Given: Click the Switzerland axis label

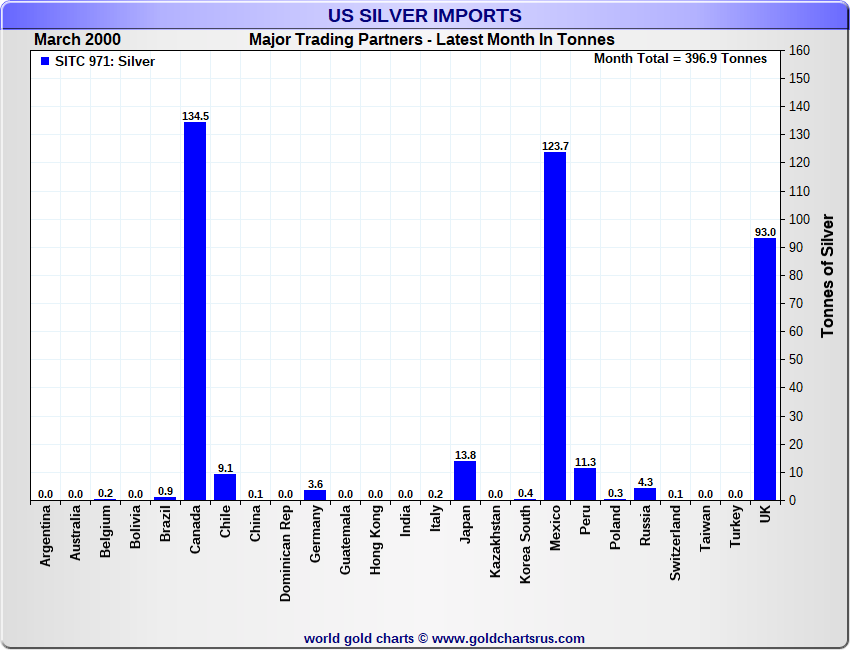Looking at the screenshot, I should [x=675, y=543].
